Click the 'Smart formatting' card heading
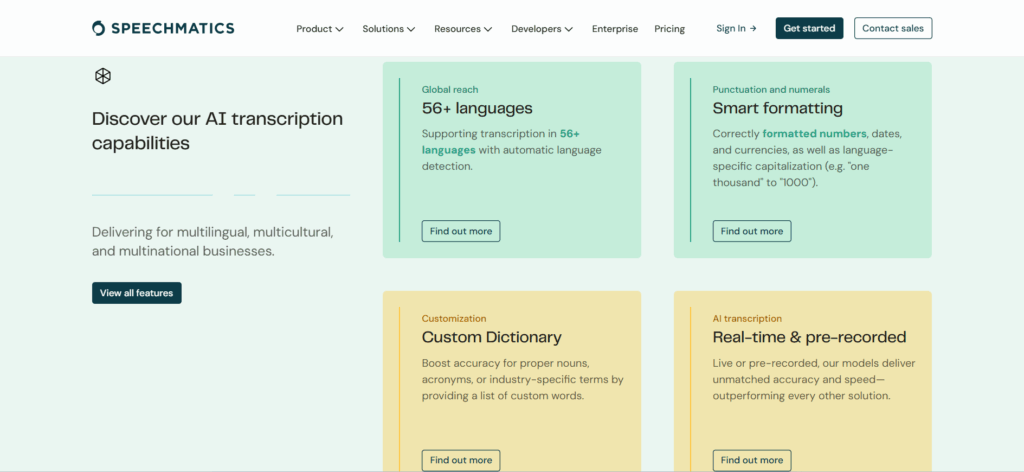The width and height of the screenshot is (1024, 472). pyautogui.click(x=777, y=108)
